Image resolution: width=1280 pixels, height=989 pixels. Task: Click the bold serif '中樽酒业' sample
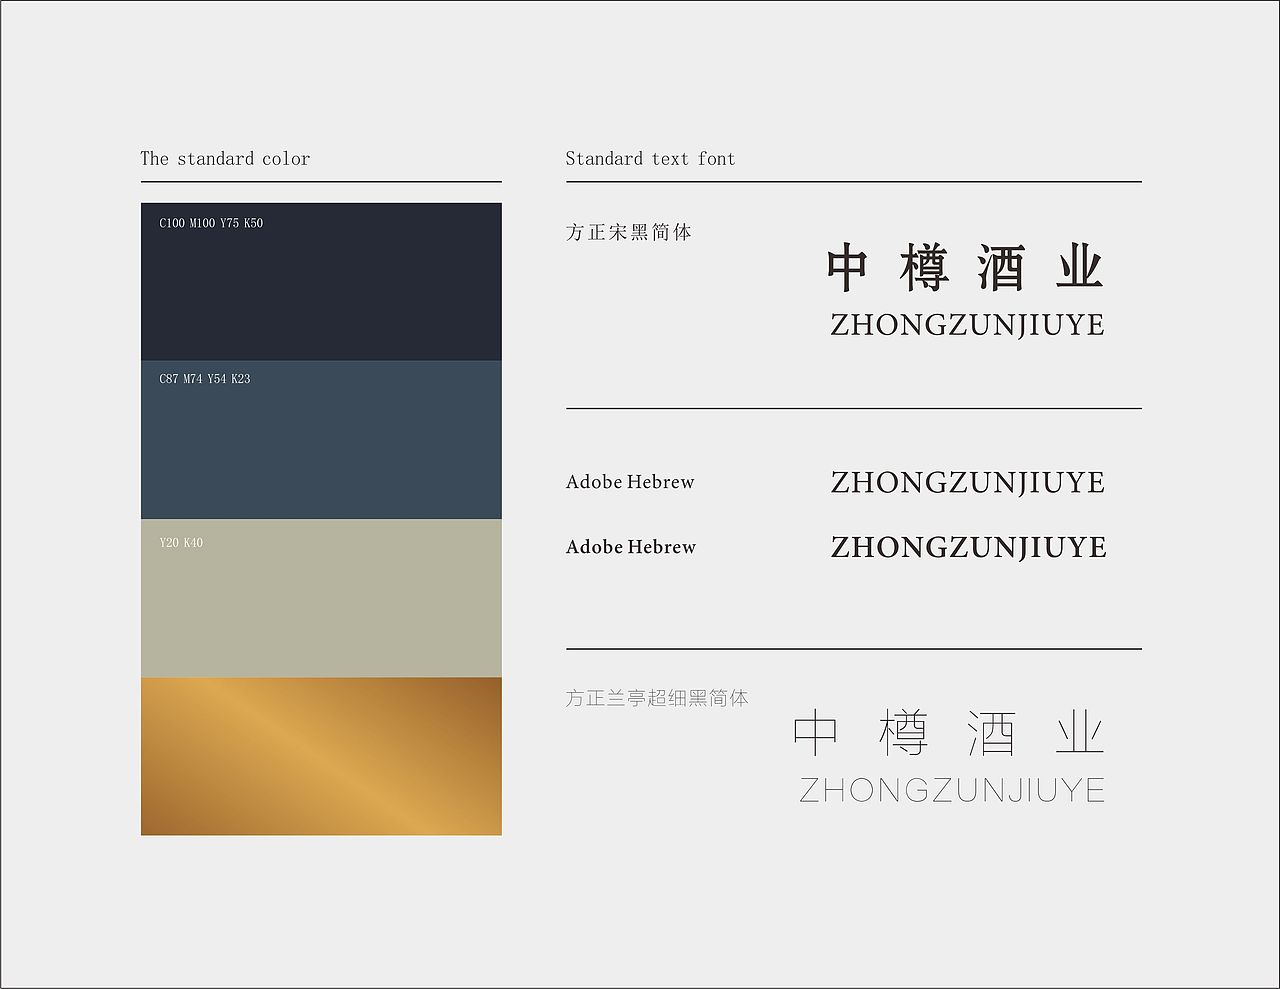click(x=966, y=267)
